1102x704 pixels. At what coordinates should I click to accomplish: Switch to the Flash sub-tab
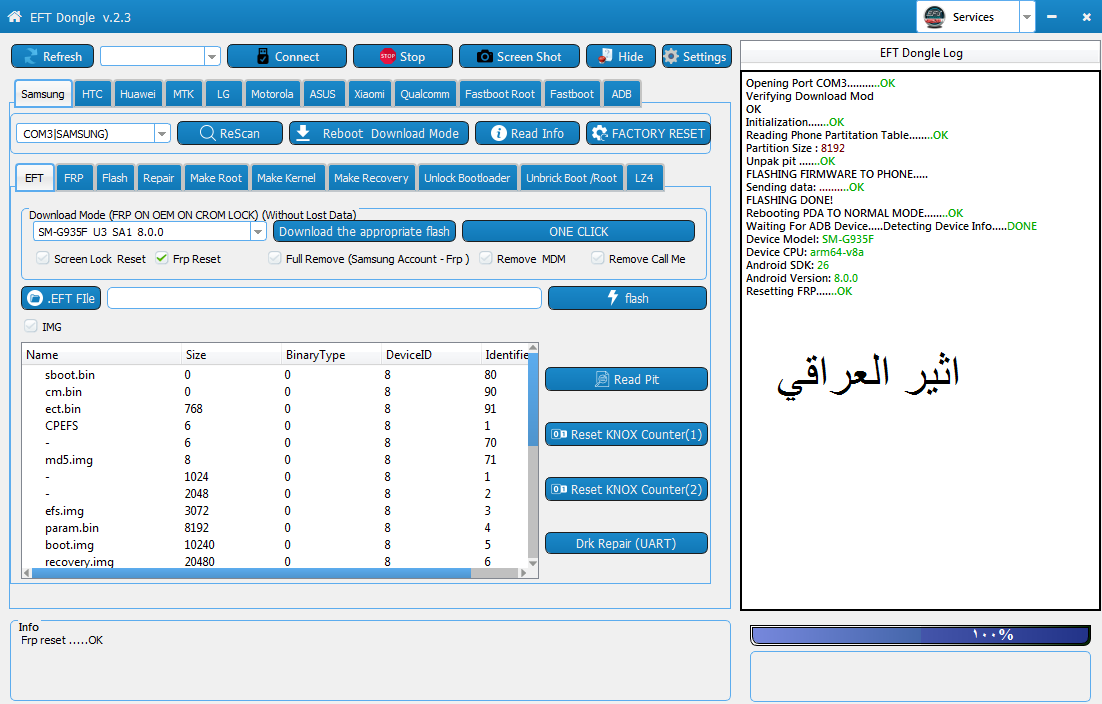[x=115, y=178]
